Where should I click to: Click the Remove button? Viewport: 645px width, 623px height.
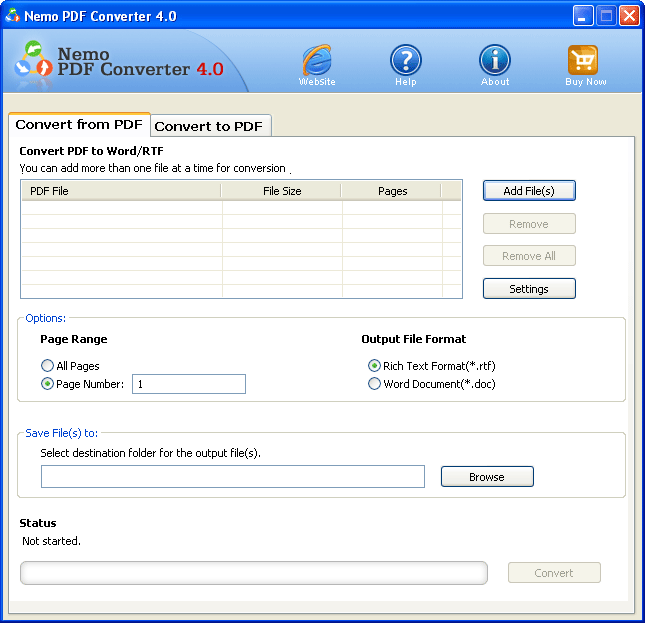(x=529, y=224)
